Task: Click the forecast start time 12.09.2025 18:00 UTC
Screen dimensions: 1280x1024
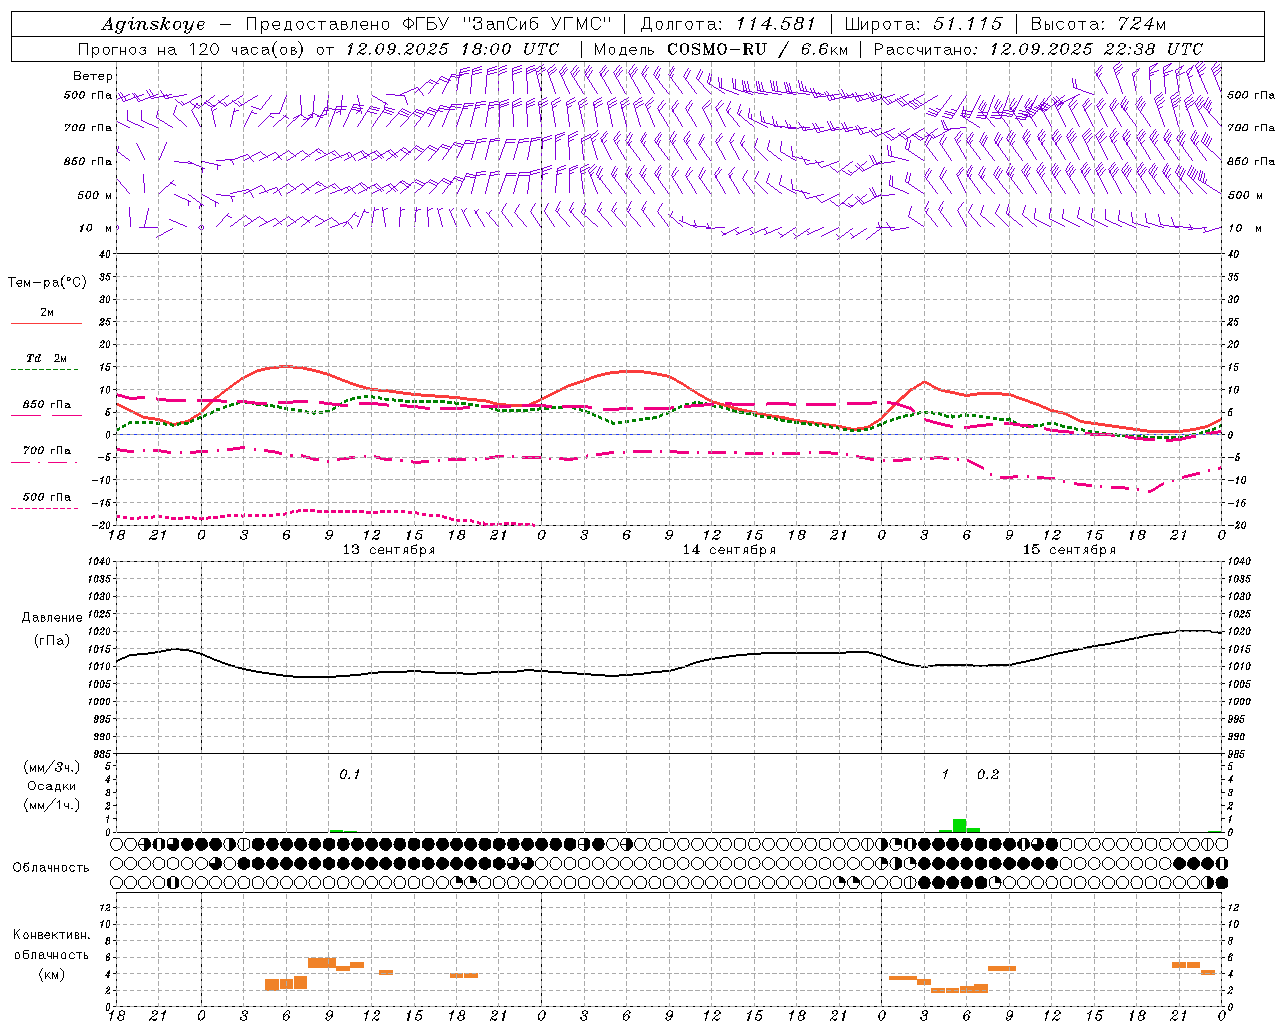Action: coord(452,49)
